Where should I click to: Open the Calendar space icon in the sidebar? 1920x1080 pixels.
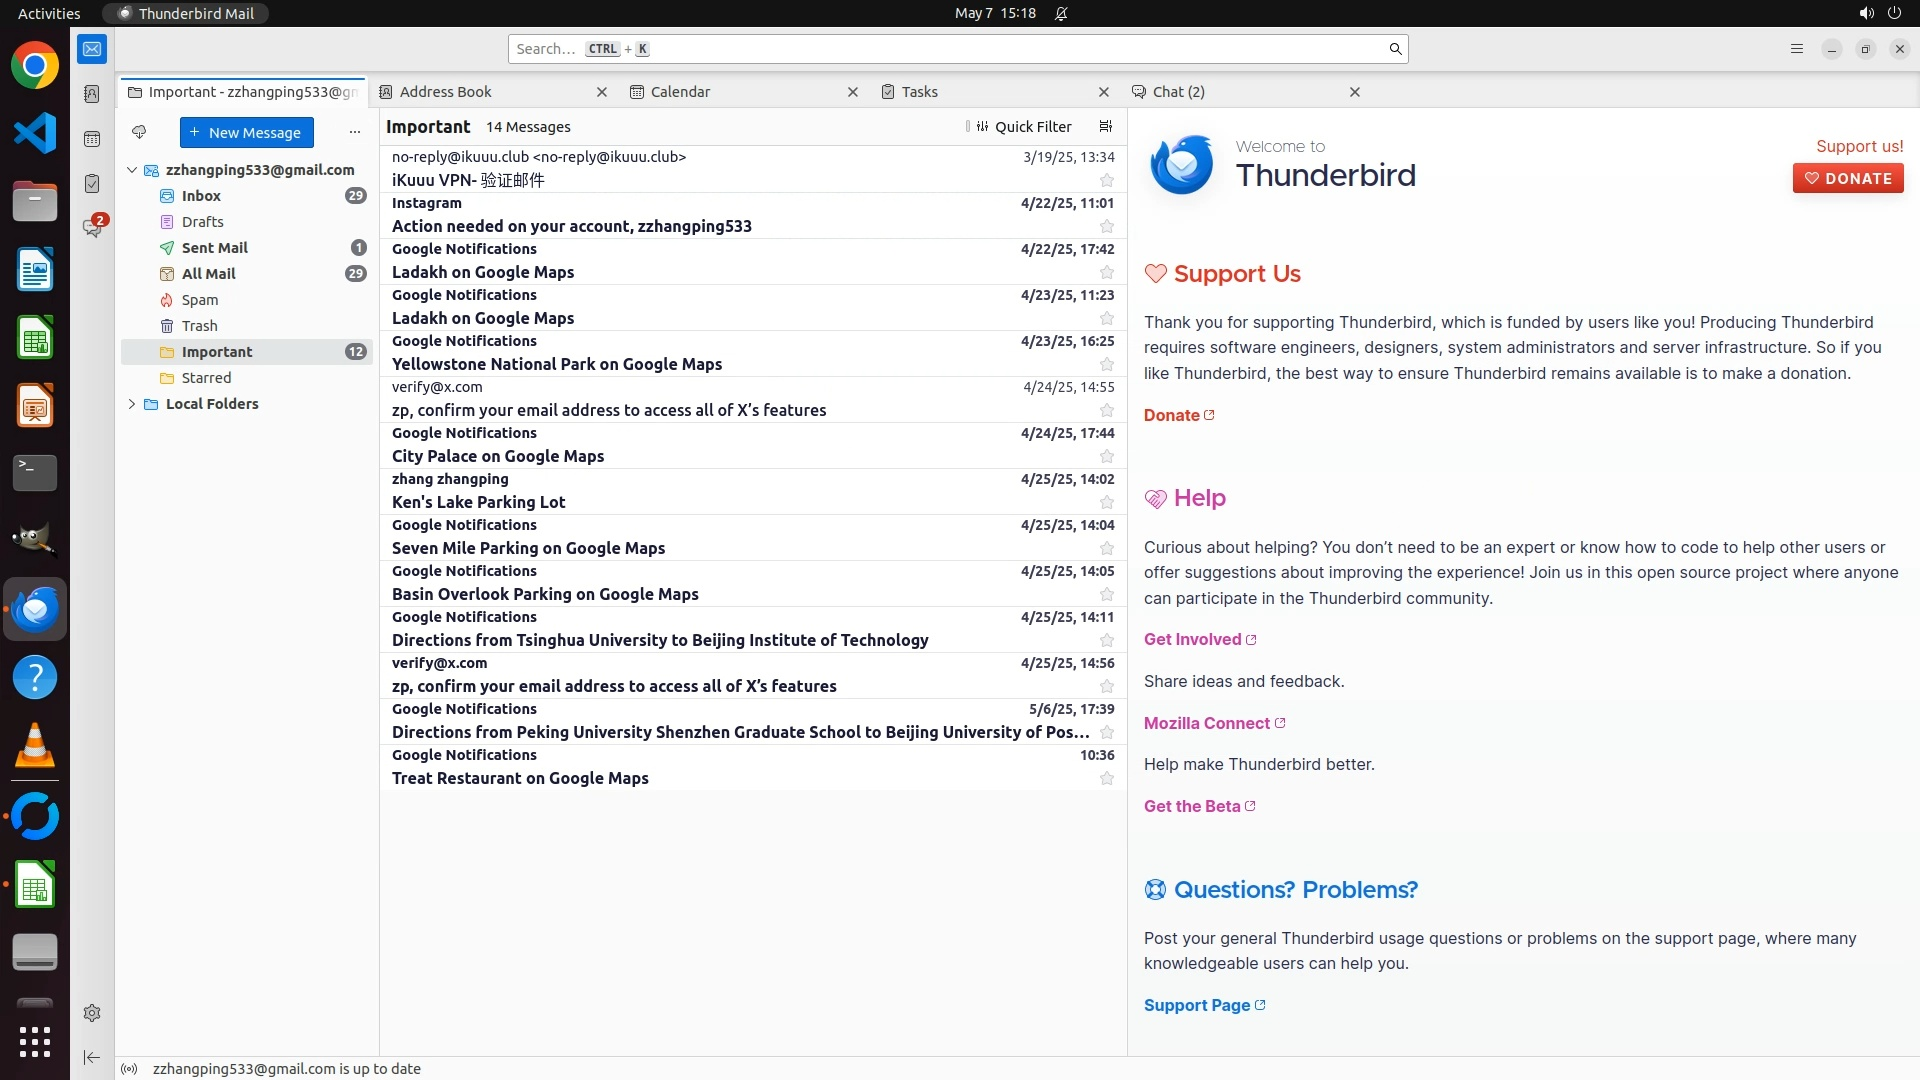(x=92, y=139)
